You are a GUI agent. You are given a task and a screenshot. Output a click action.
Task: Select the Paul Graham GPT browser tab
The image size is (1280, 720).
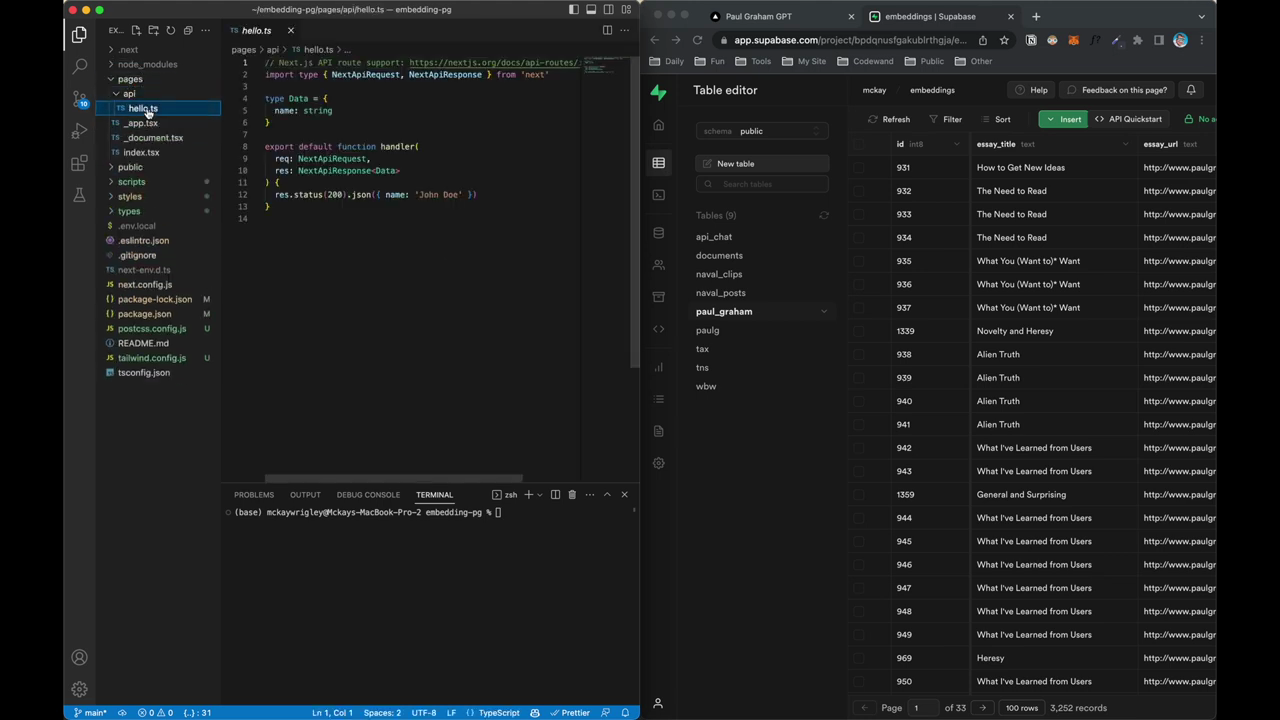780,16
